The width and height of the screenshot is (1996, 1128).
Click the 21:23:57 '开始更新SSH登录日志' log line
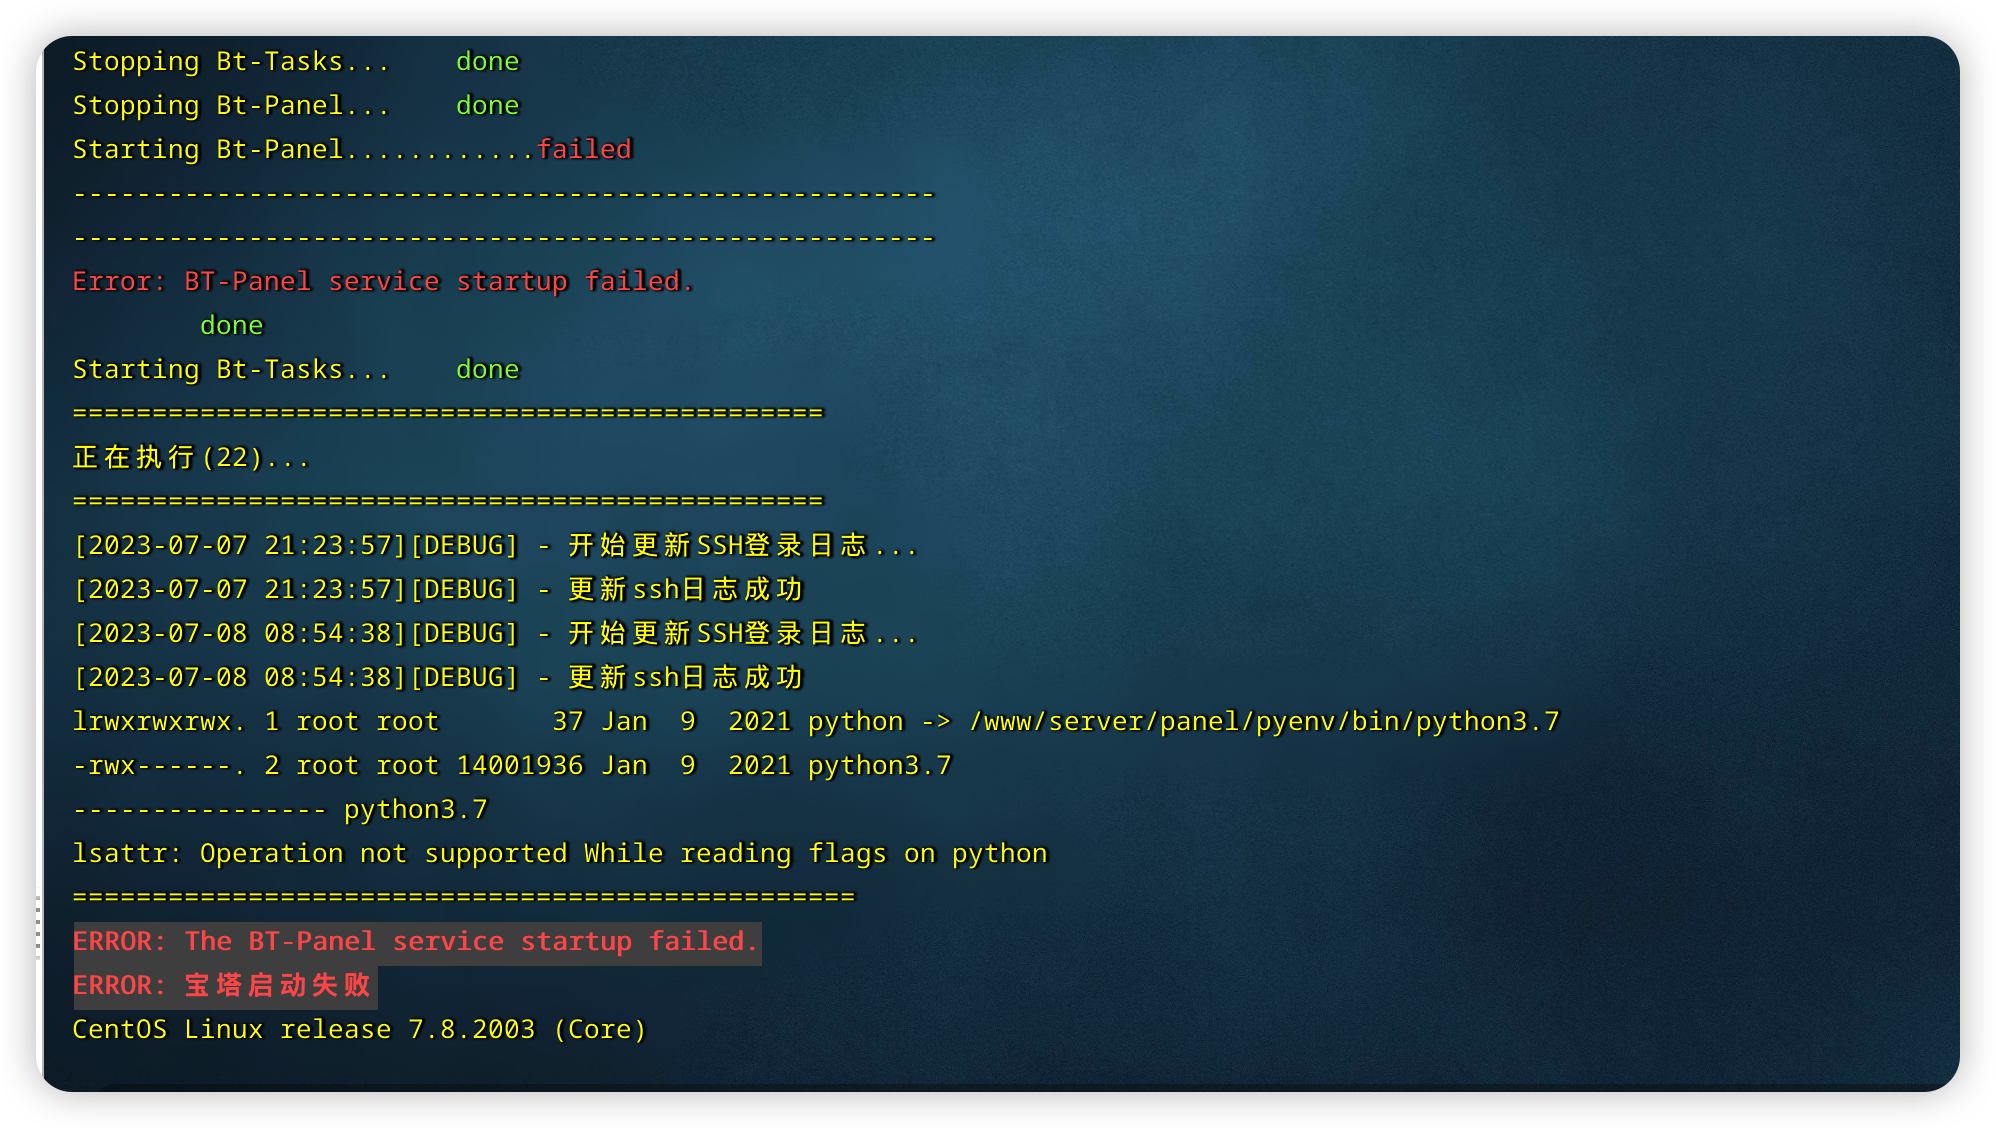496,546
